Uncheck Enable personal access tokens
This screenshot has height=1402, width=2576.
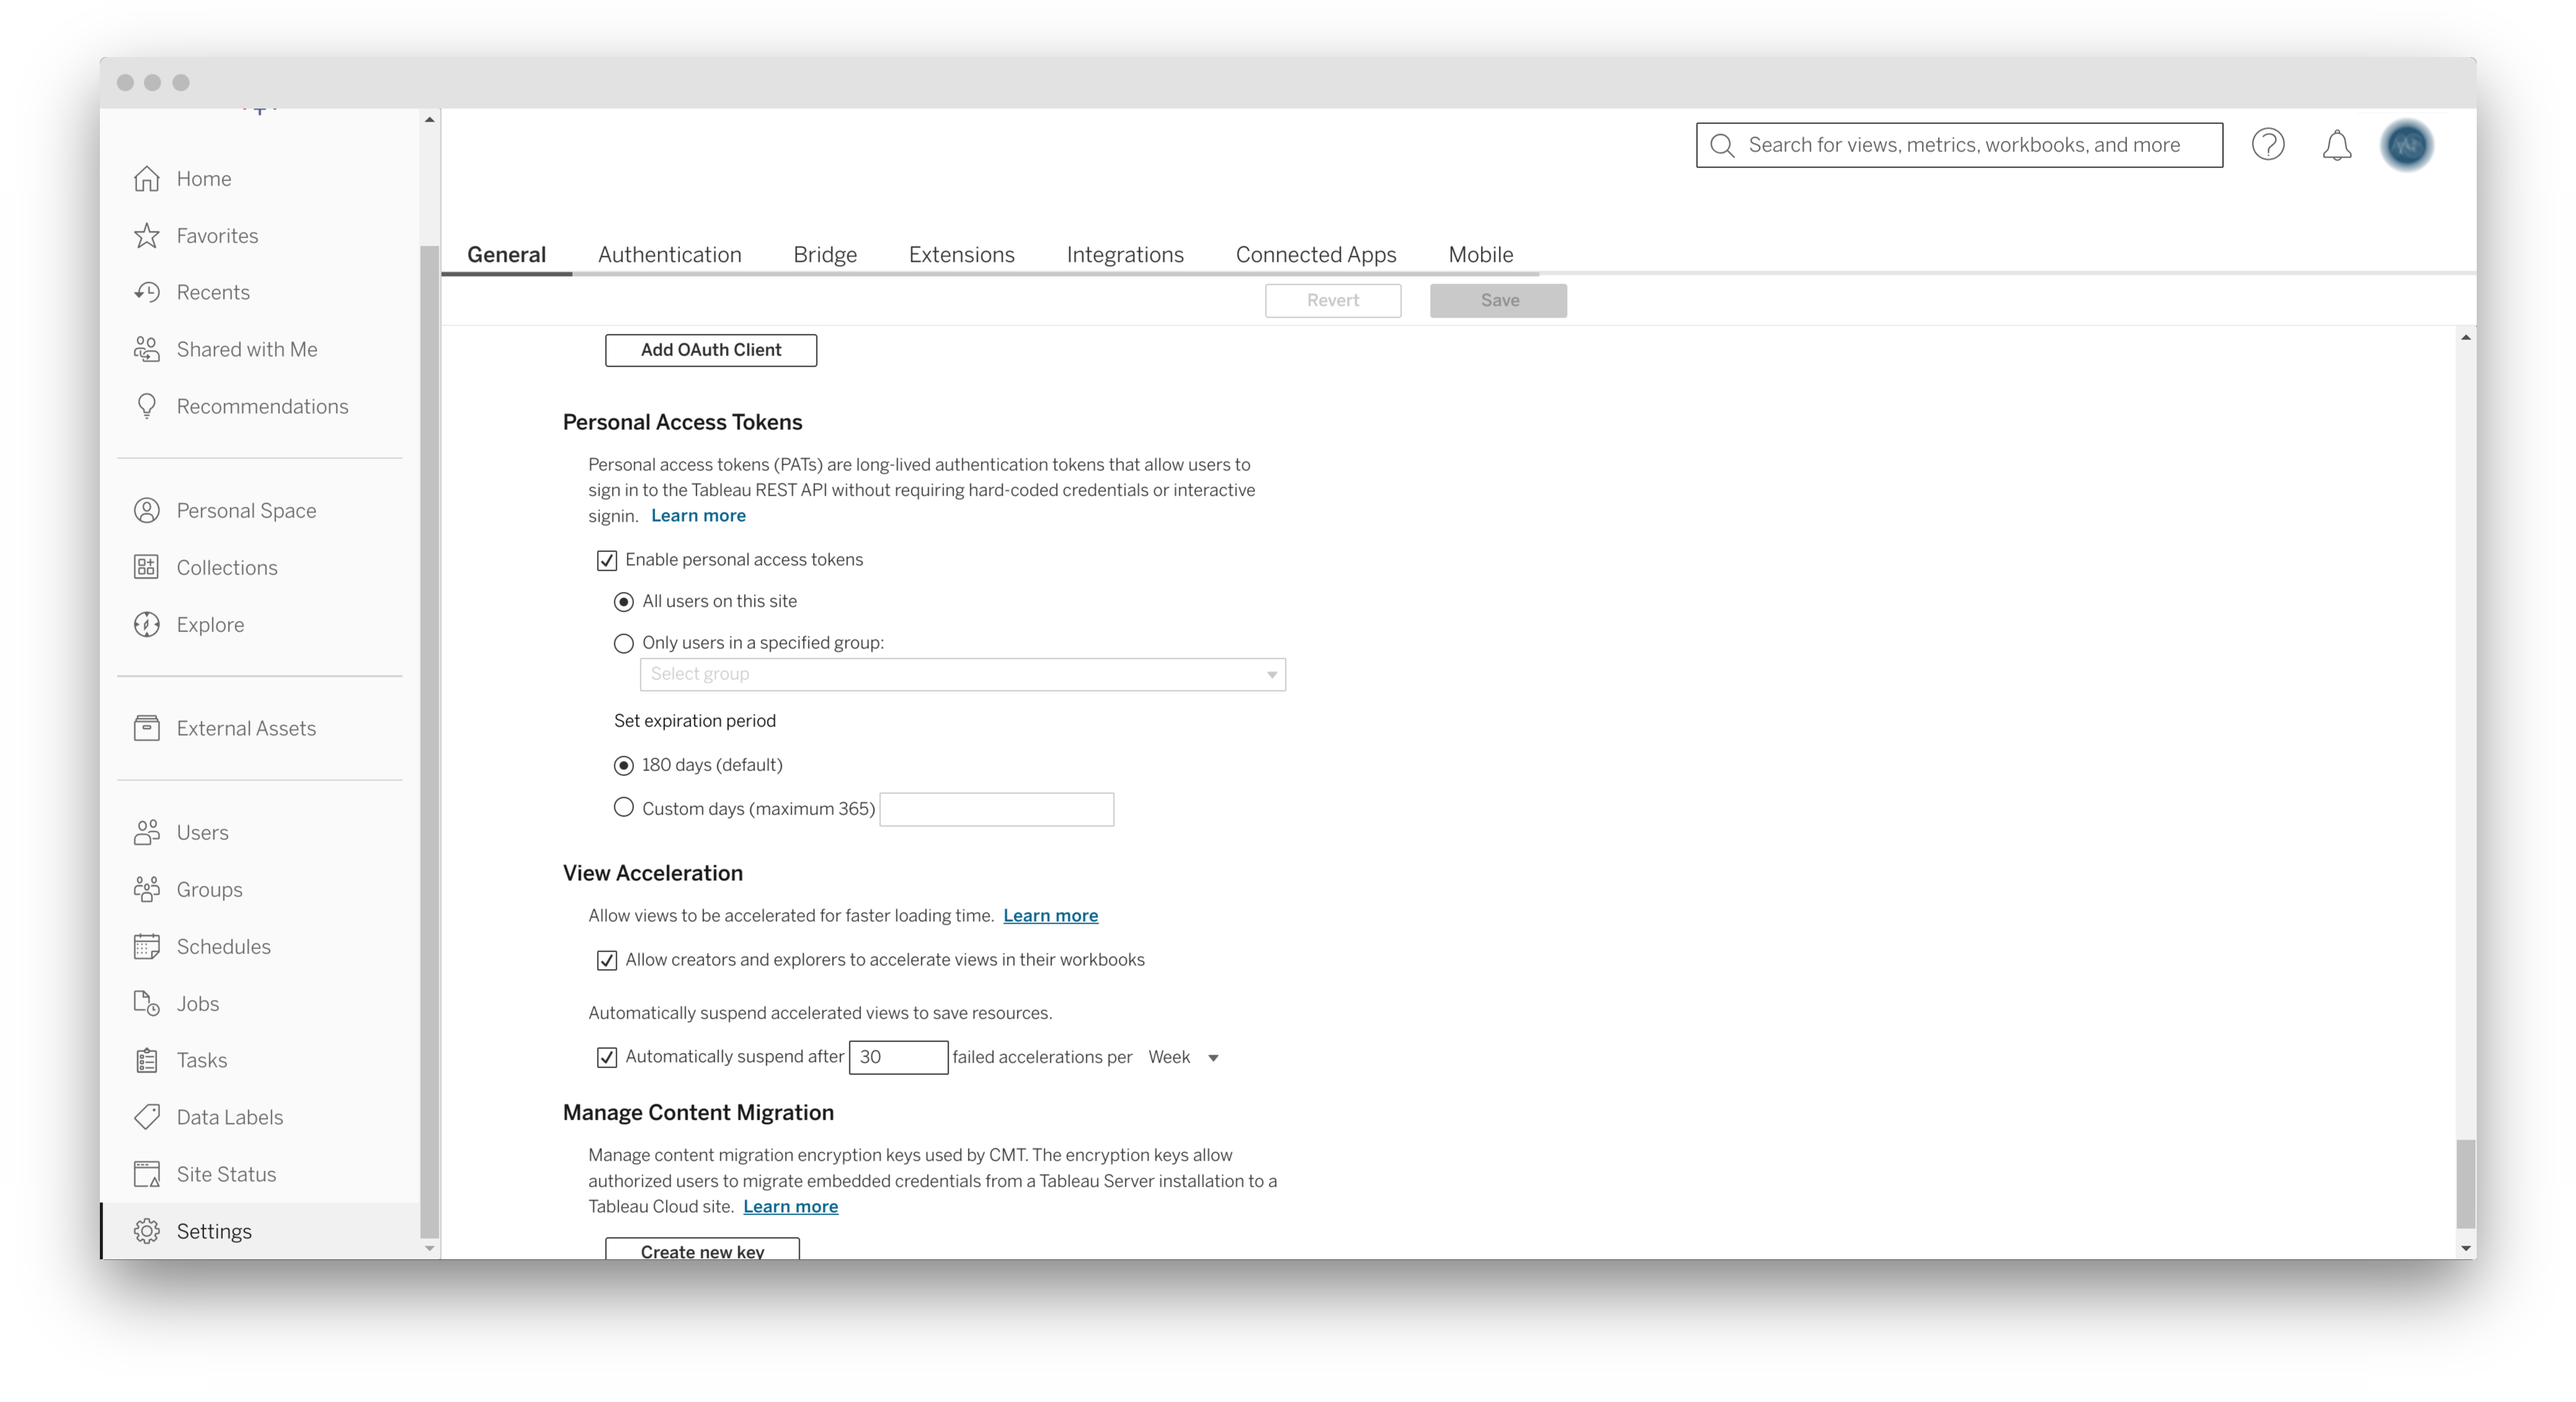coord(607,561)
